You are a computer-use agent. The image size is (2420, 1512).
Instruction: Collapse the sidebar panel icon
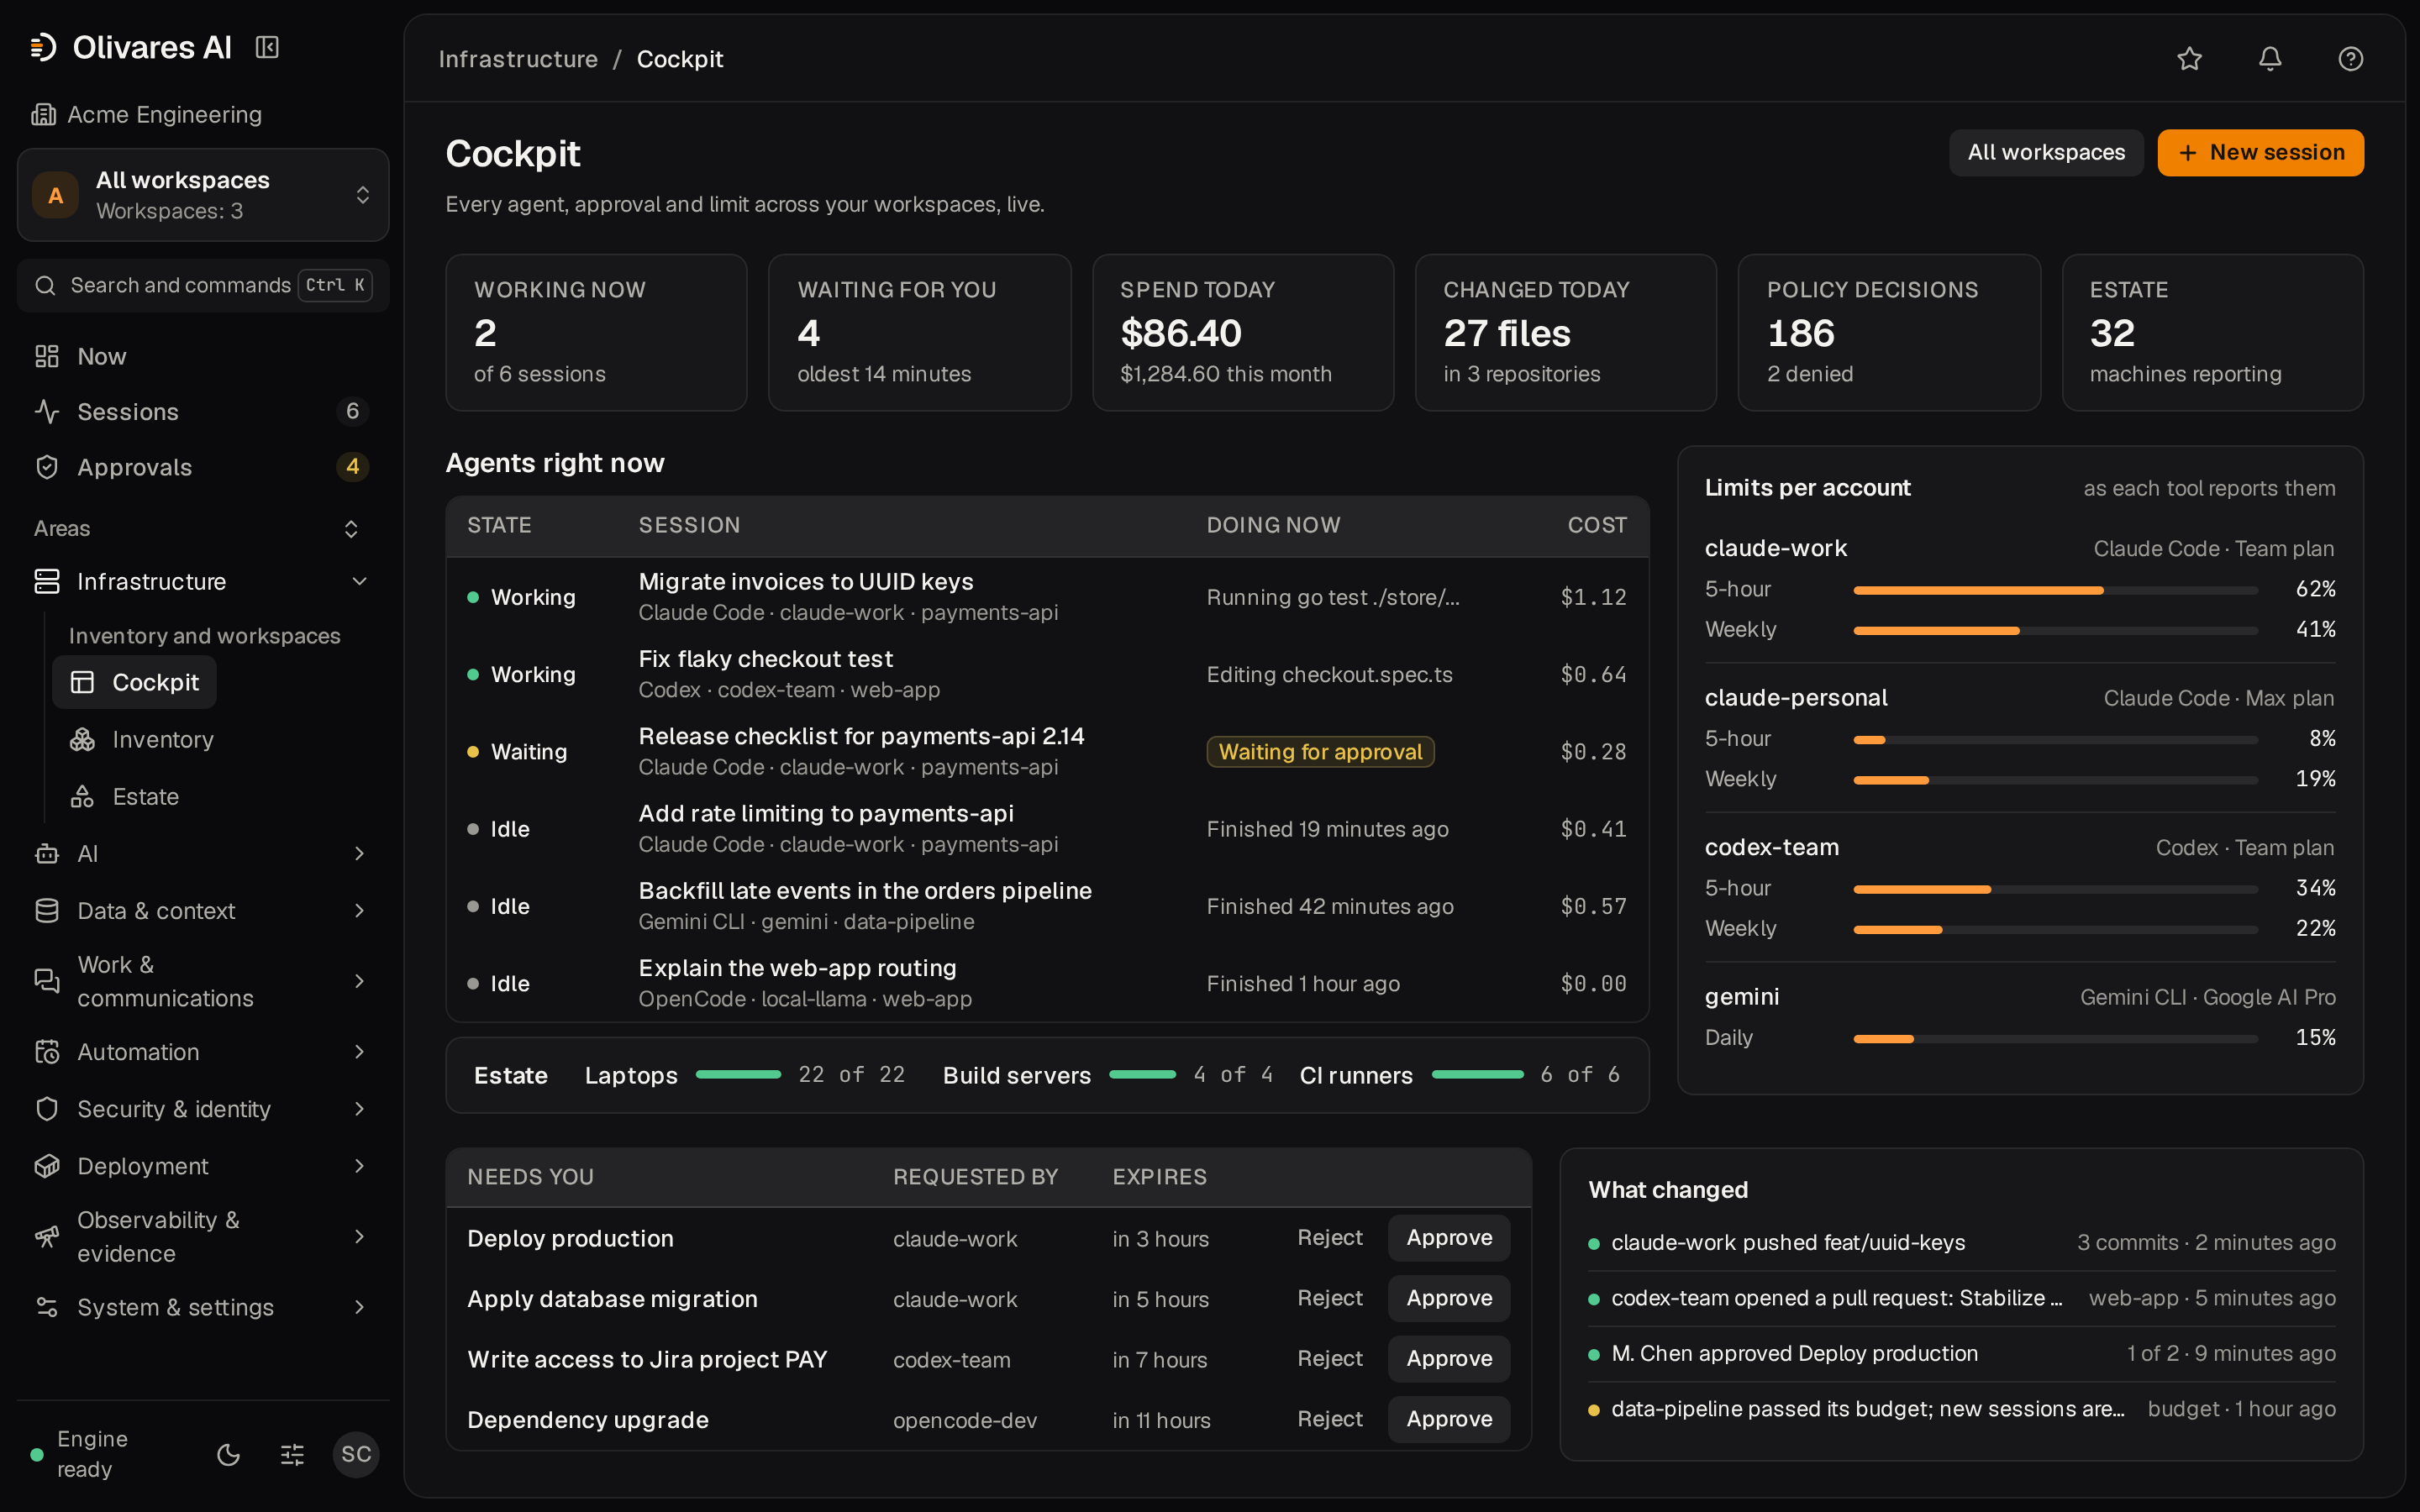pos(267,47)
